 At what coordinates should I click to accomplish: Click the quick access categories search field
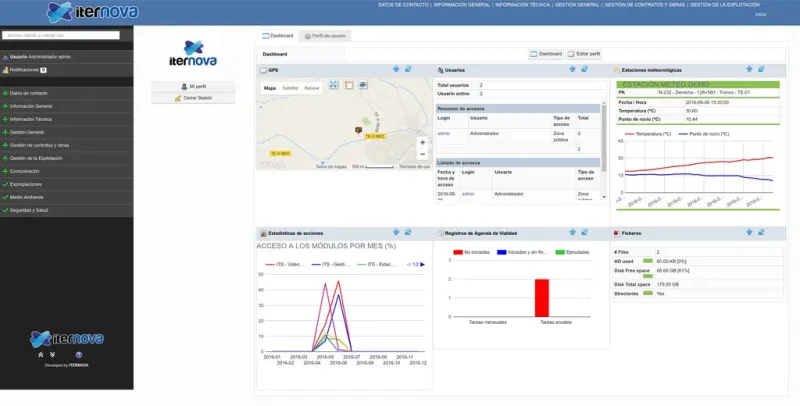(x=61, y=35)
